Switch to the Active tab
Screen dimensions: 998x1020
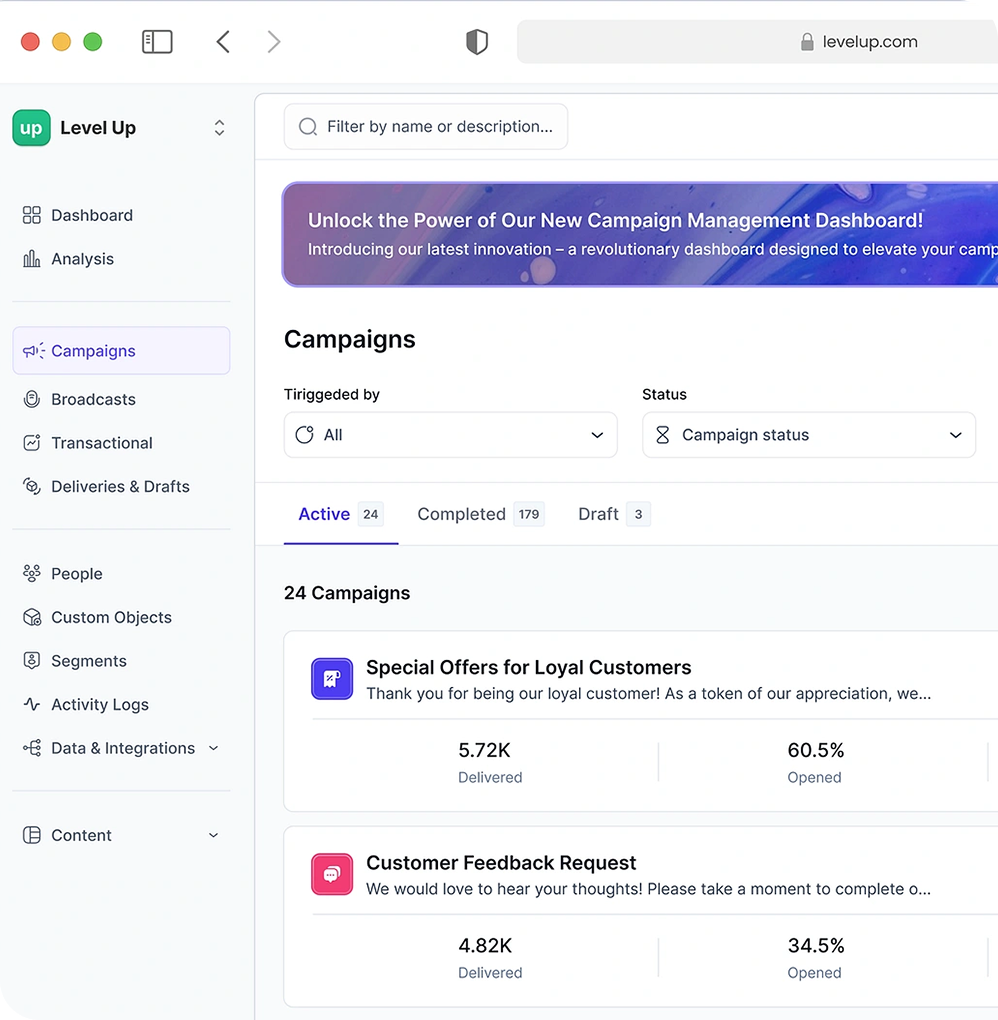coord(341,514)
